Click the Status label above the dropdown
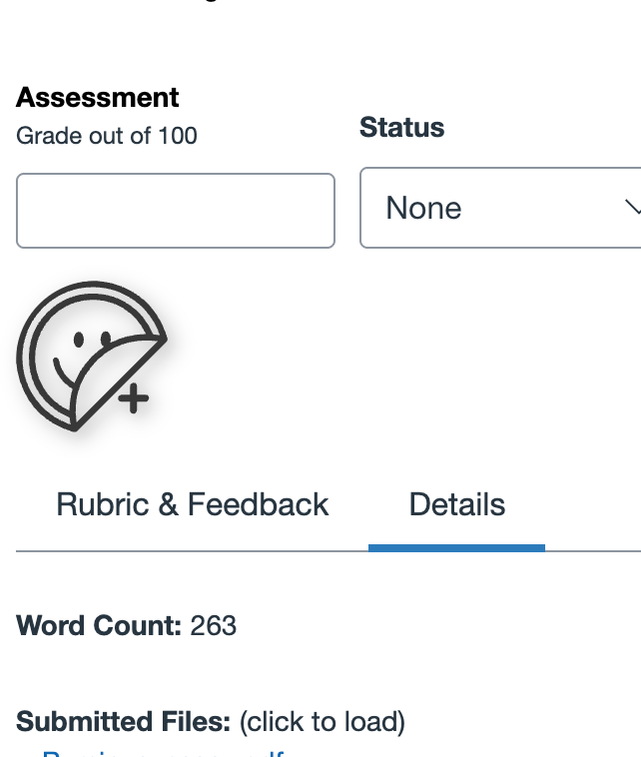The width and height of the screenshot is (641, 757). pyautogui.click(x=401, y=127)
